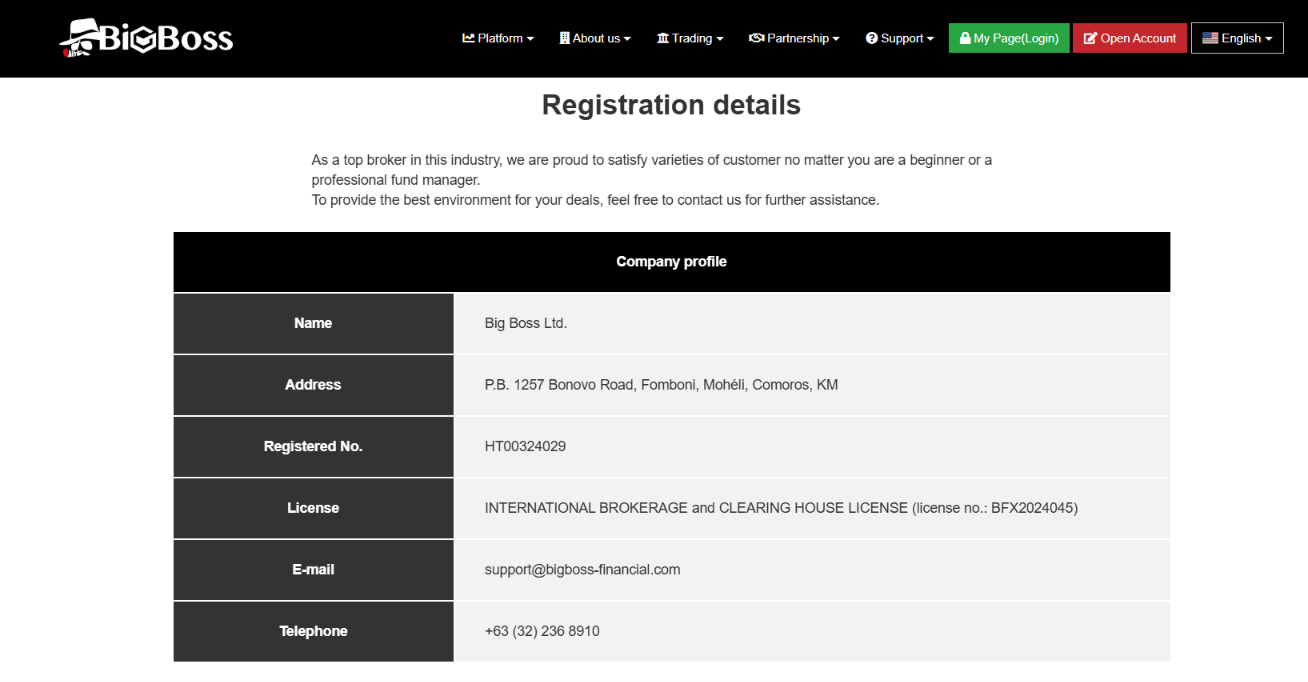Screen dimensions: 1308x682
Task: Click the Registration details heading
Action: click(671, 105)
